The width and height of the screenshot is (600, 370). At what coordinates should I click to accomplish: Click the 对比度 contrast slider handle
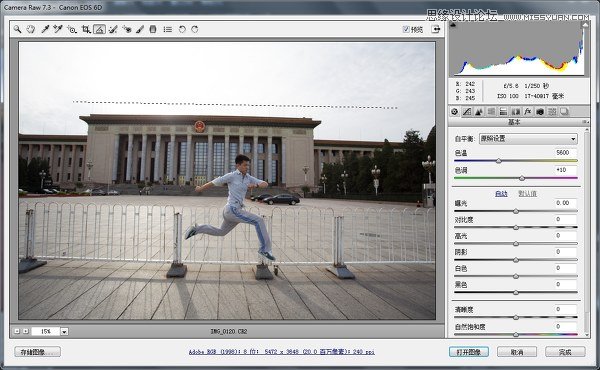(516, 228)
